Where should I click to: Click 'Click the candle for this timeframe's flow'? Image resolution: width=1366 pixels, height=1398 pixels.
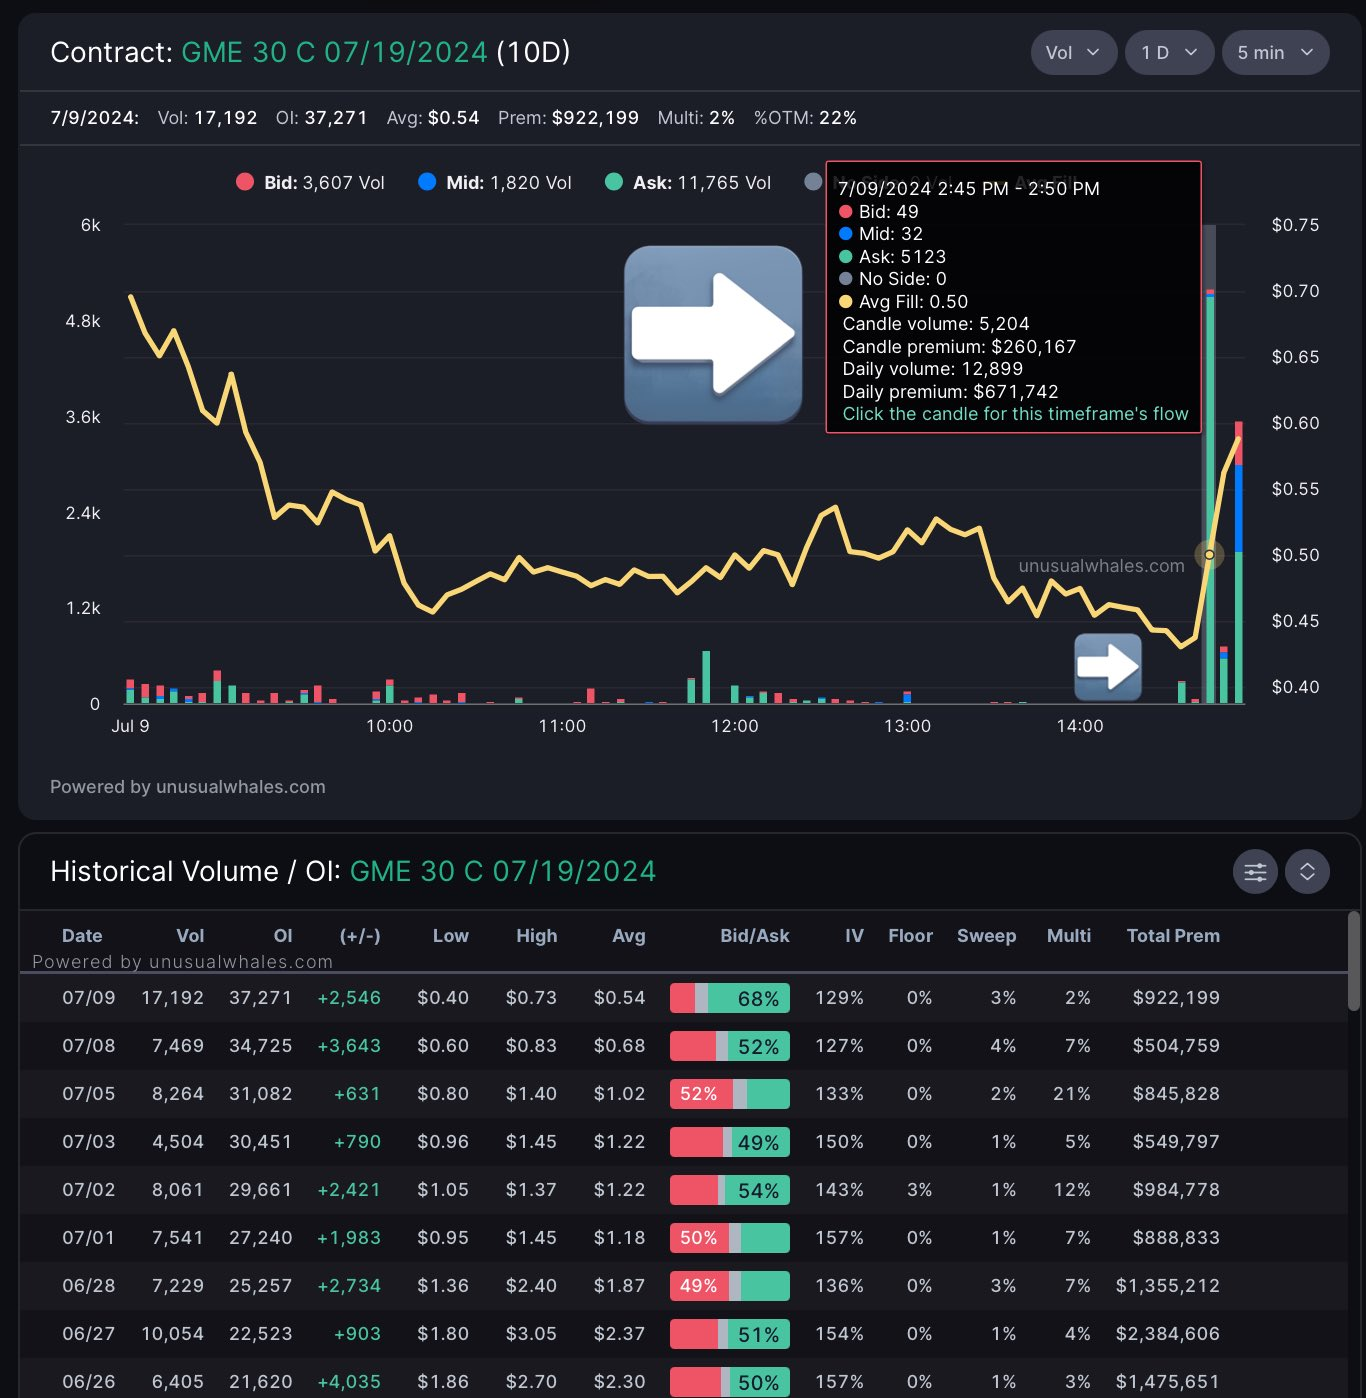coord(1015,414)
